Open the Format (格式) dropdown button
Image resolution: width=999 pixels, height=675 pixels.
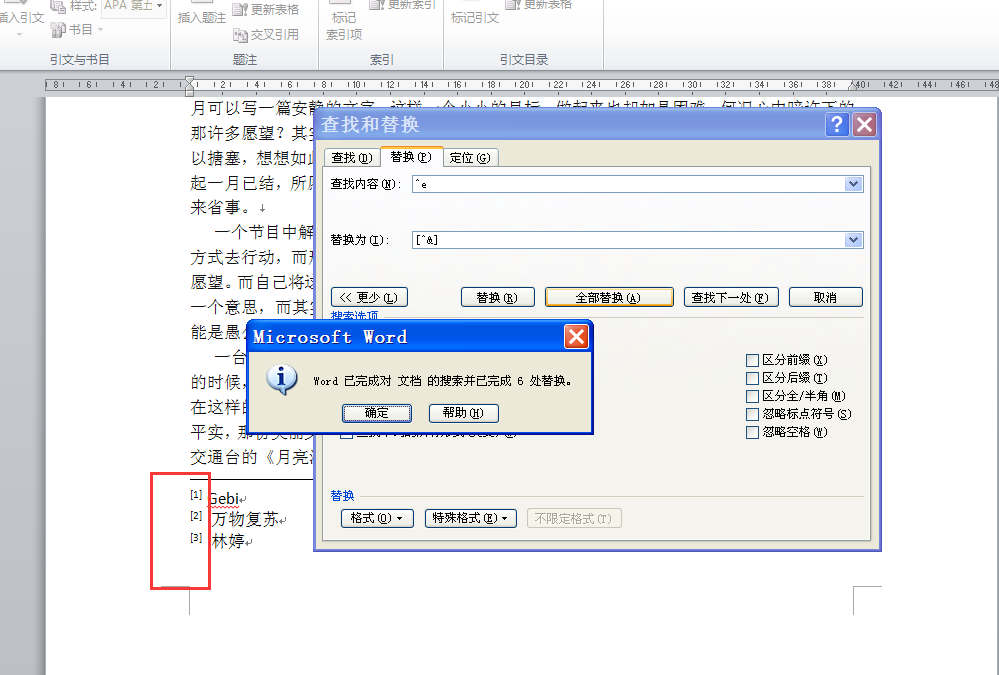(x=377, y=518)
